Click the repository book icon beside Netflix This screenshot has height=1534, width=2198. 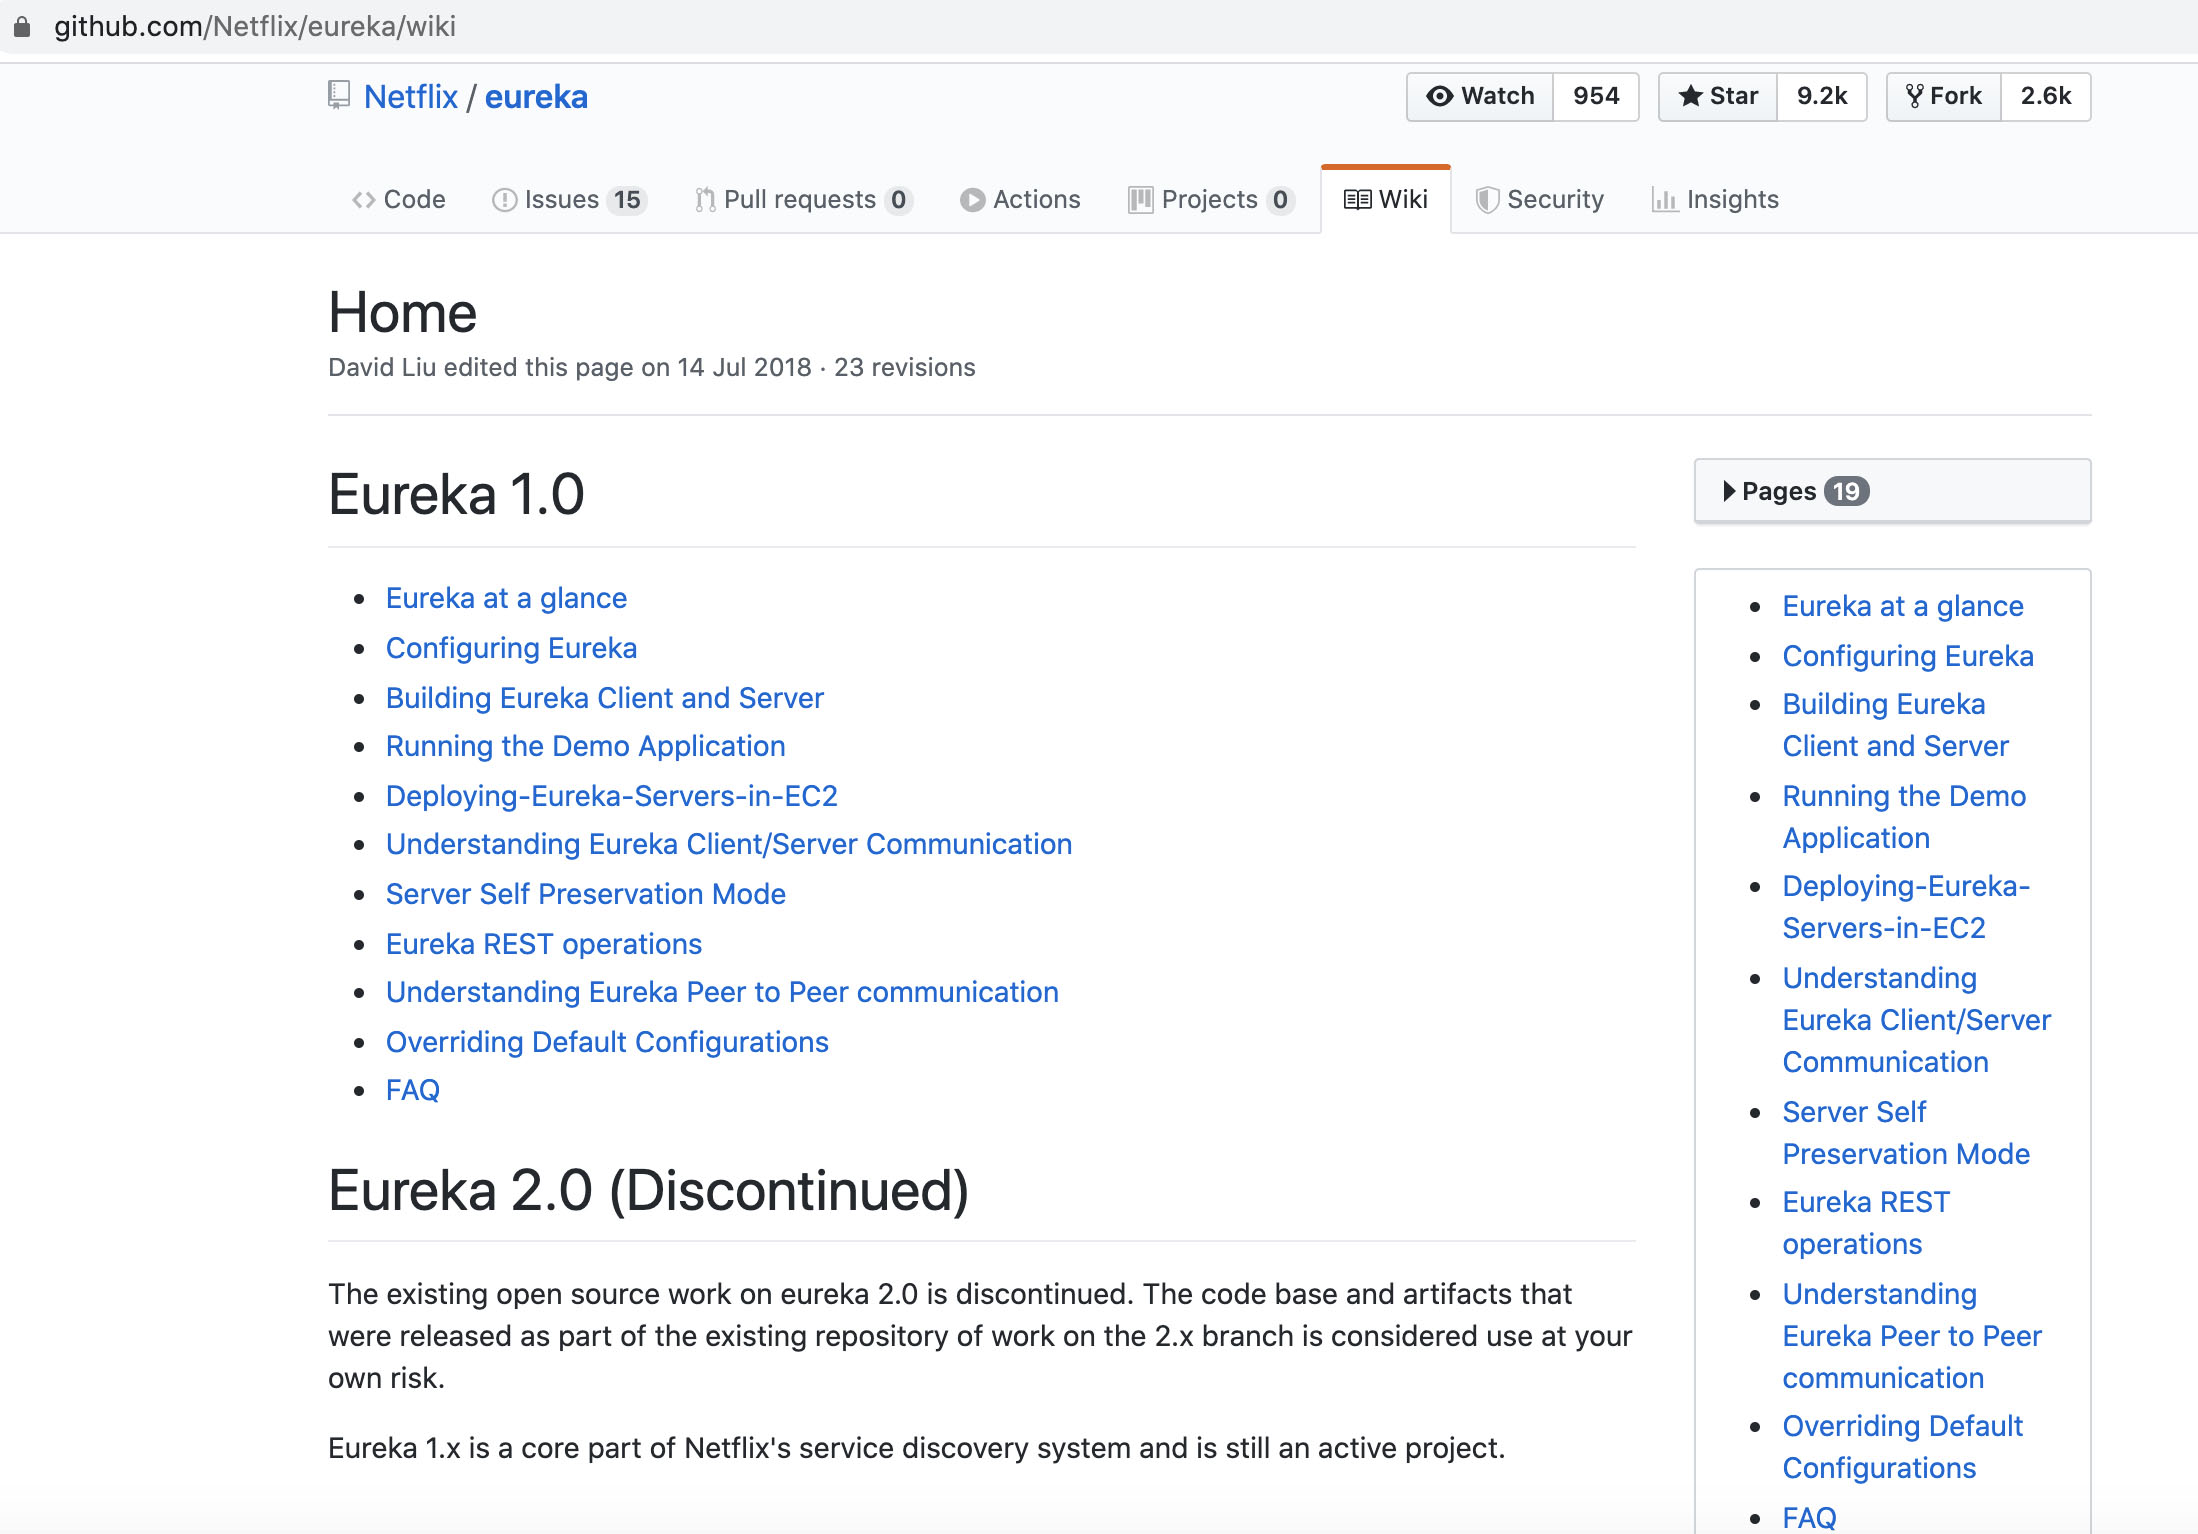click(339, 96)
